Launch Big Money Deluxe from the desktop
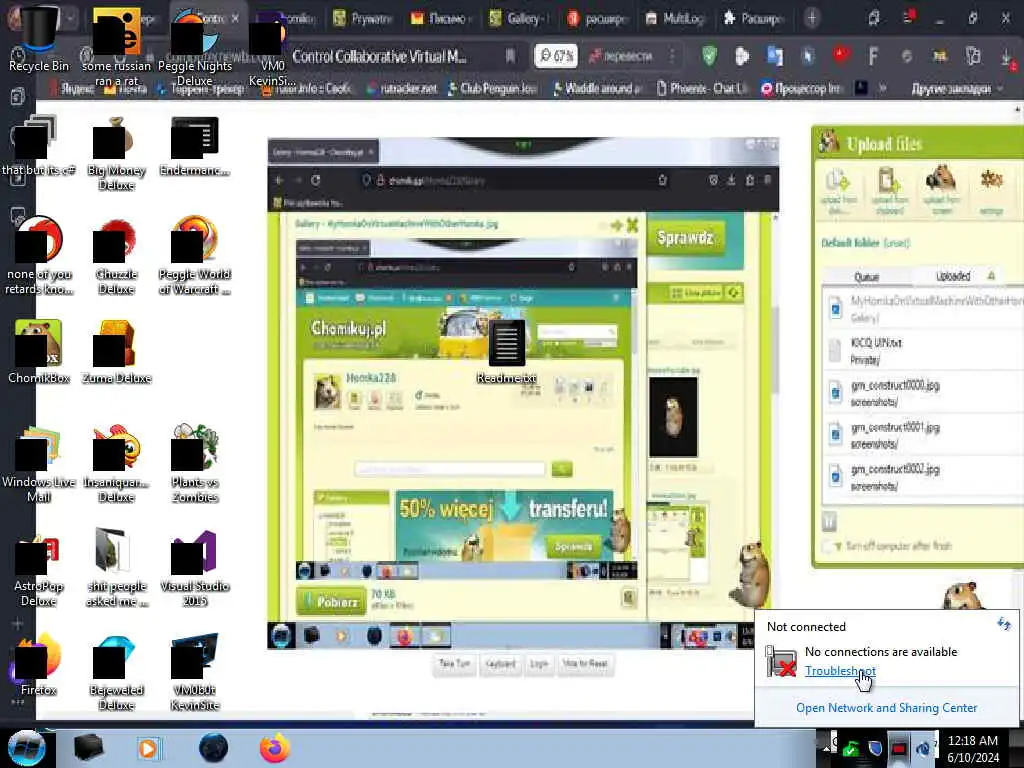The width and height of the screenshot is (1024, 768). tap(116, 153)
